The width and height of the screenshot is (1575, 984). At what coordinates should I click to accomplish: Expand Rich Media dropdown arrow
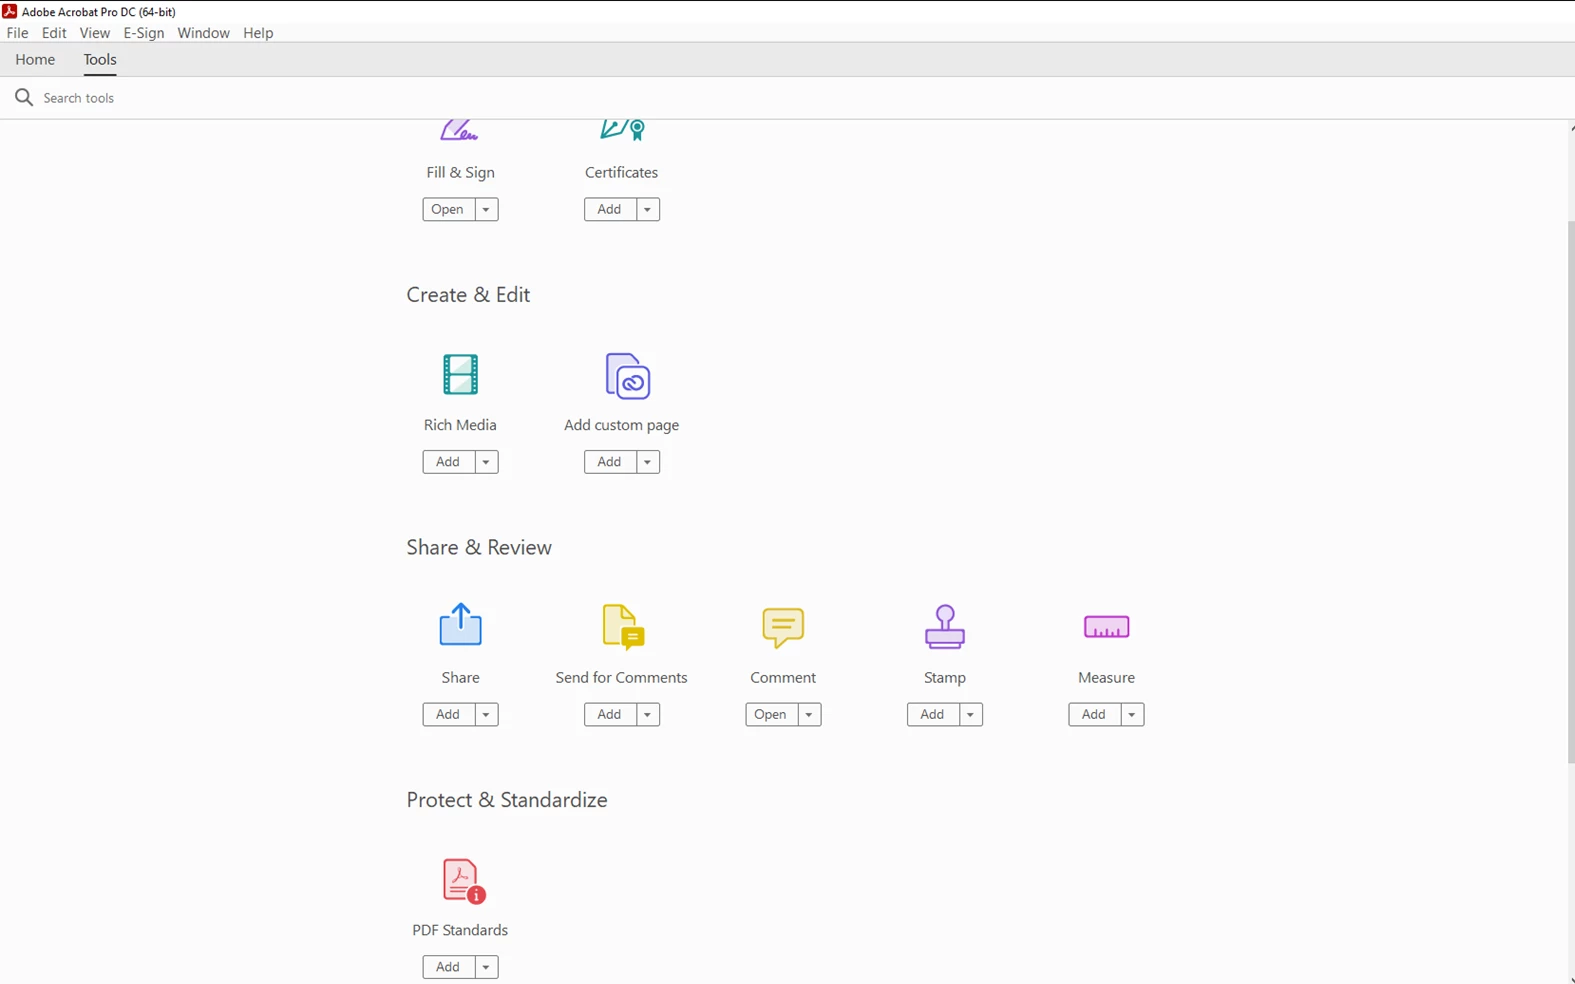[x=486, y=462]
